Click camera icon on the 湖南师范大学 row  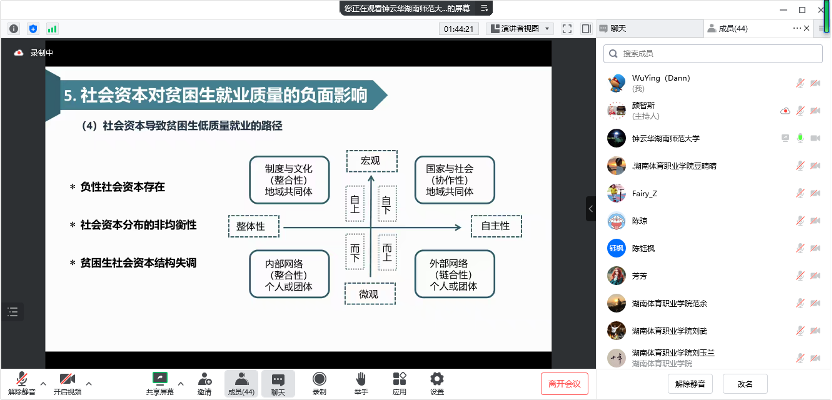[x=815, y=138]
